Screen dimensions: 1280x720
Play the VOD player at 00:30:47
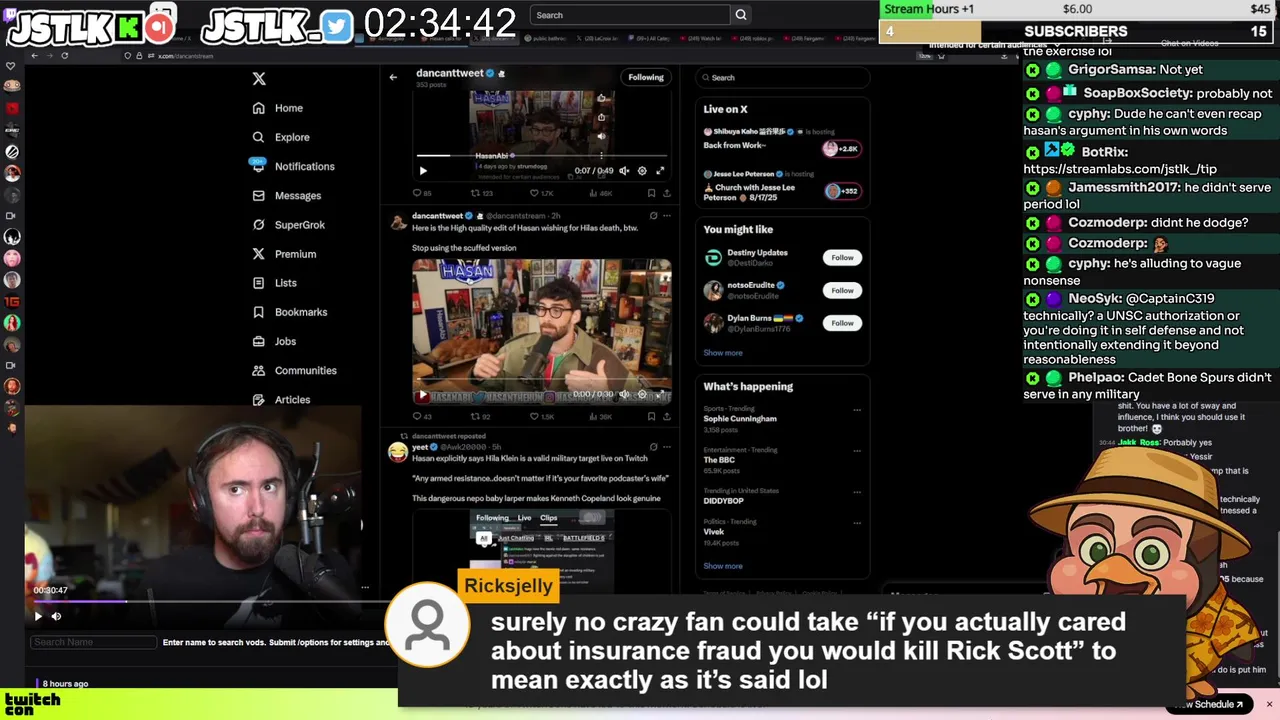[x=38, y=616]
